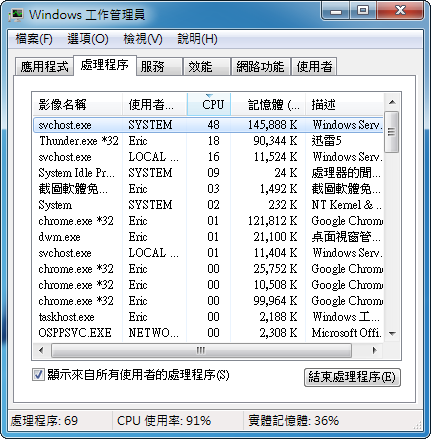This screenshot has height=439, width=431.
Task: Open the 網路功能 tab
Action: (x=260, y=67)
